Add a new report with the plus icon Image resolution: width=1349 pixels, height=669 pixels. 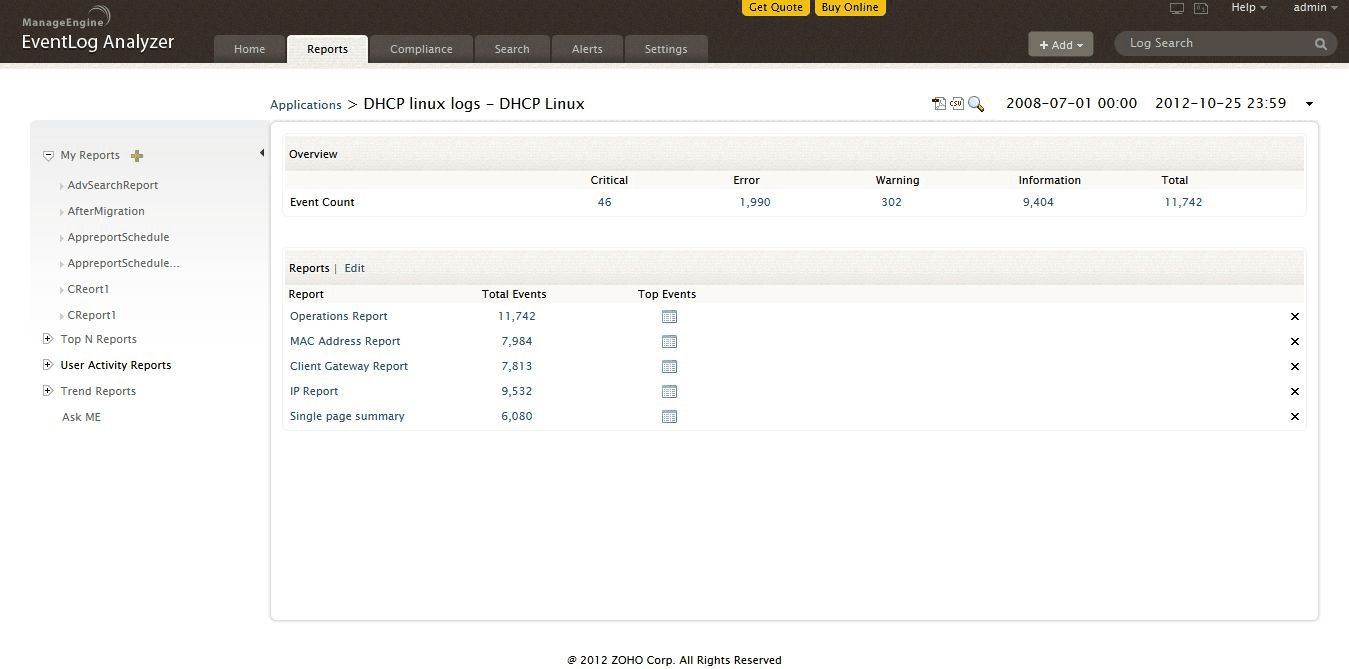138,156
